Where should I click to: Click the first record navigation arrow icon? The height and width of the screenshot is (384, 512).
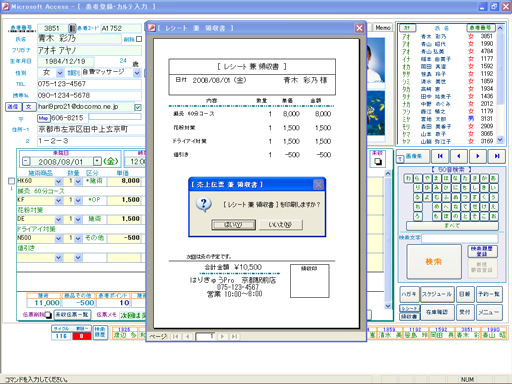440,156
